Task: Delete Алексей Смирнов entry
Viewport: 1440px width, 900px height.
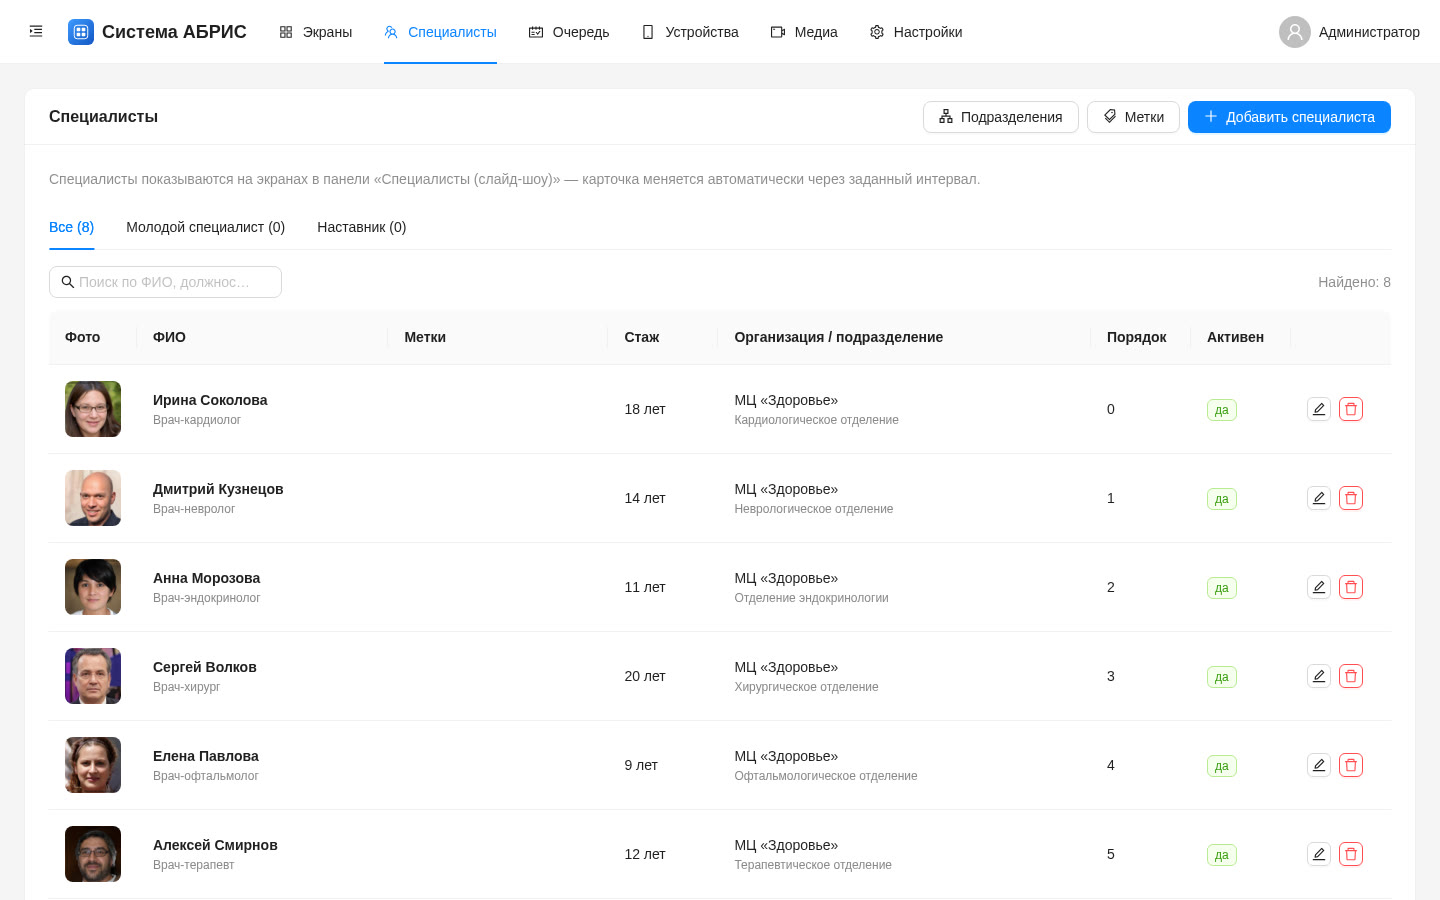Action: tap(1351, 854)
